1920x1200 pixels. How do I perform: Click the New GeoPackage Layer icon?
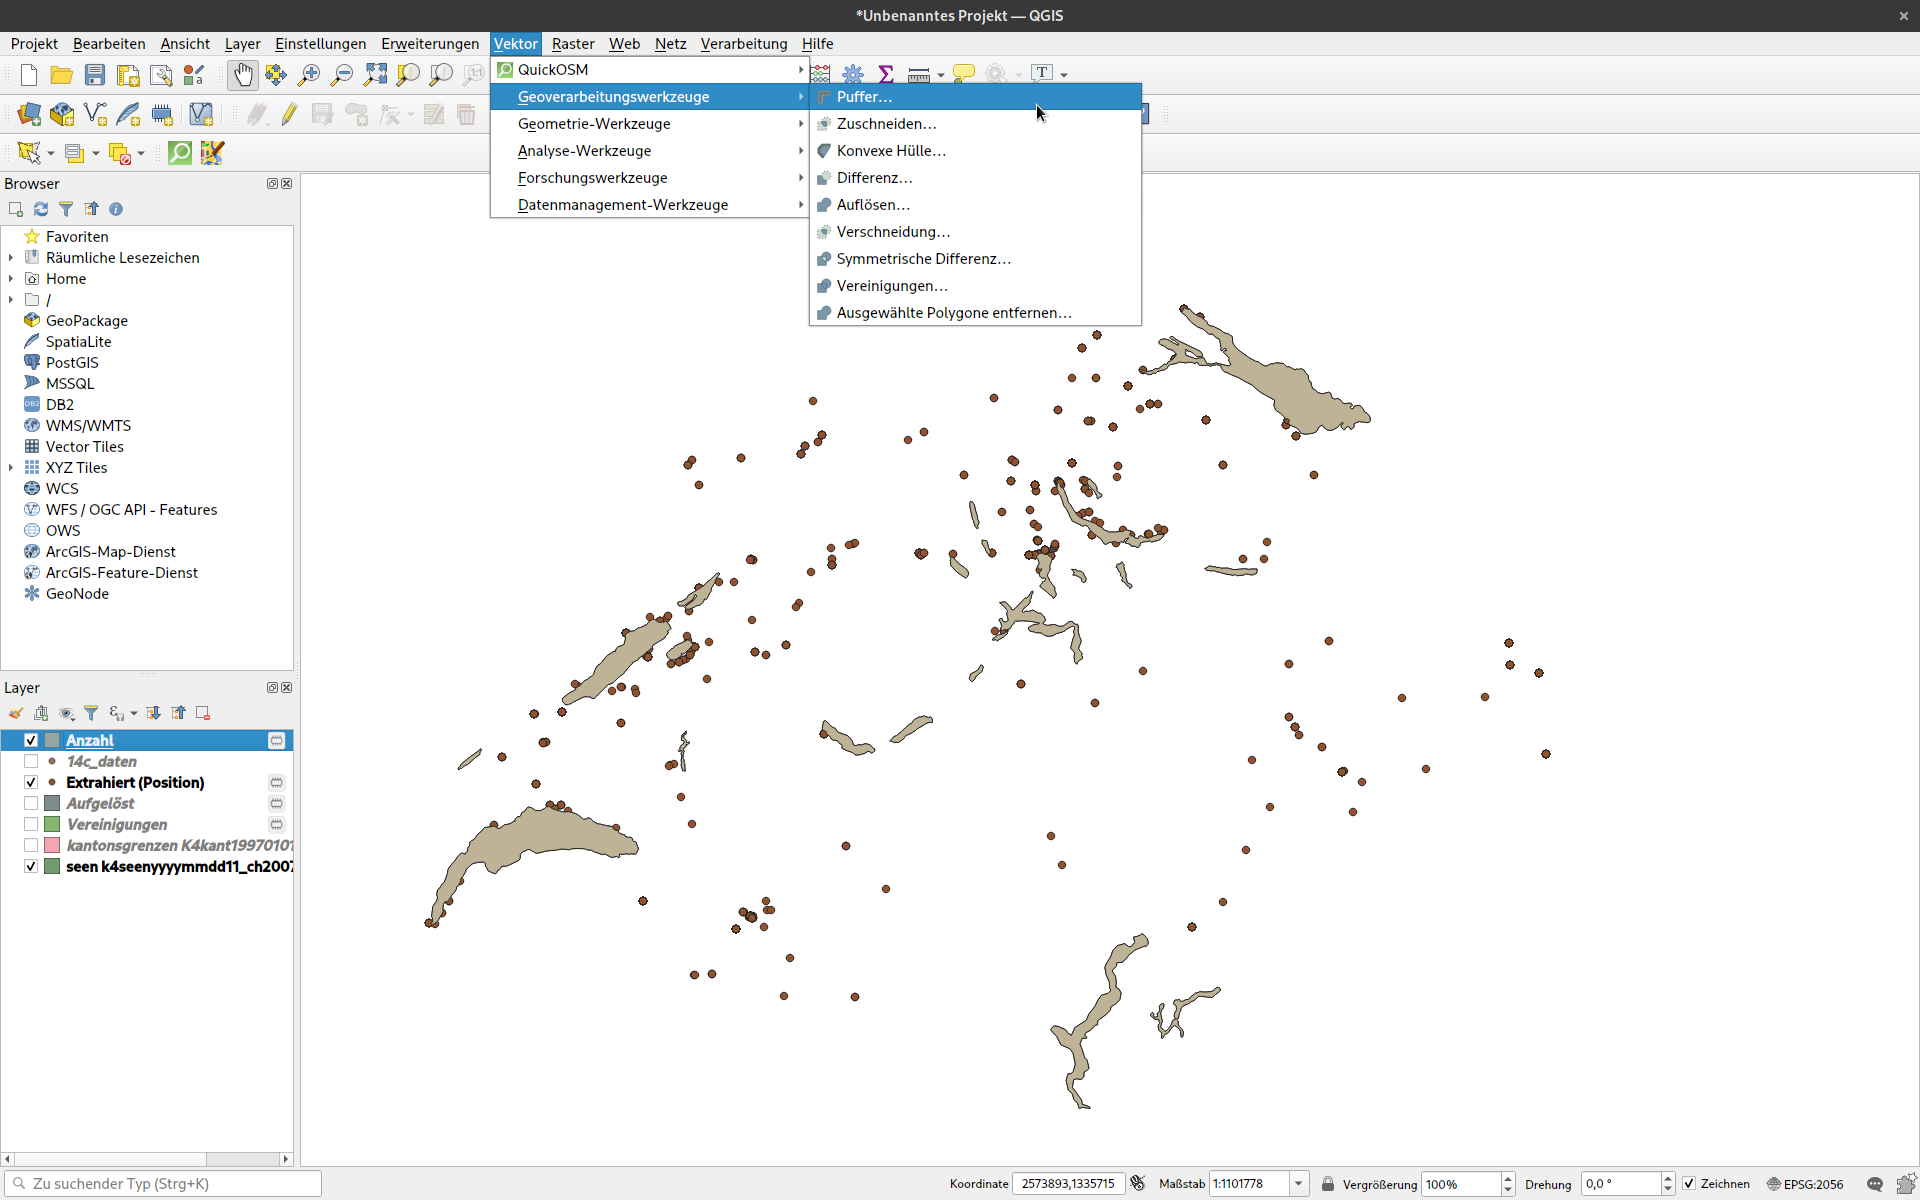[x=62, y=114]
